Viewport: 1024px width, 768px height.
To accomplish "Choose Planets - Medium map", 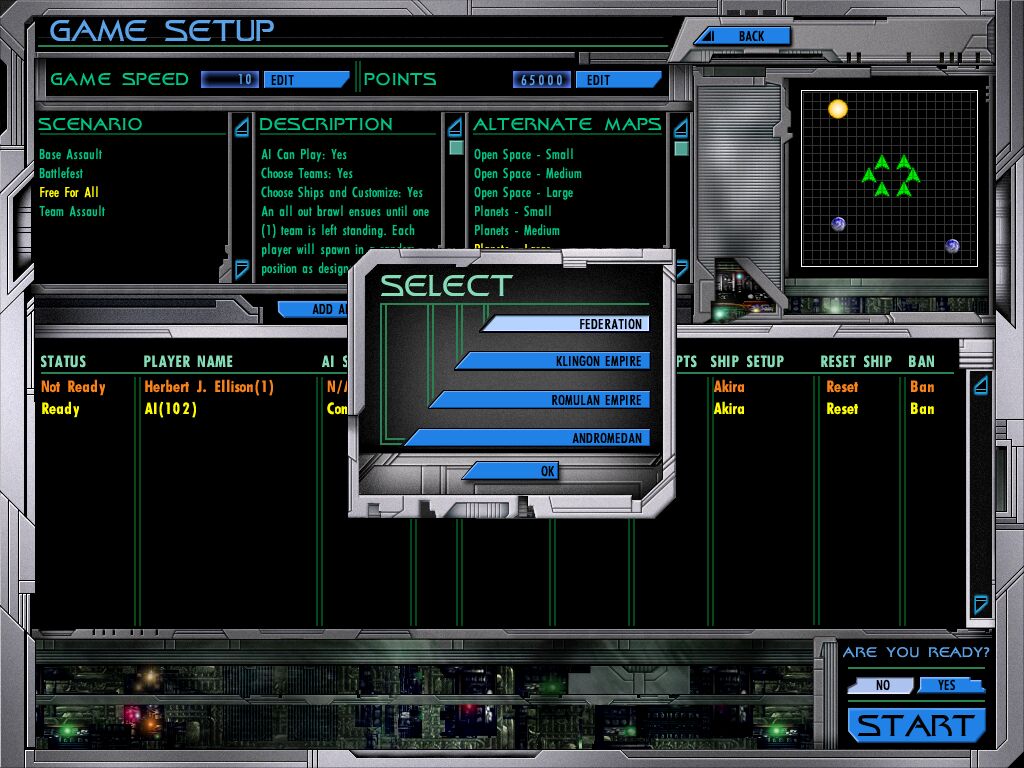I will (x=517, y=231).
